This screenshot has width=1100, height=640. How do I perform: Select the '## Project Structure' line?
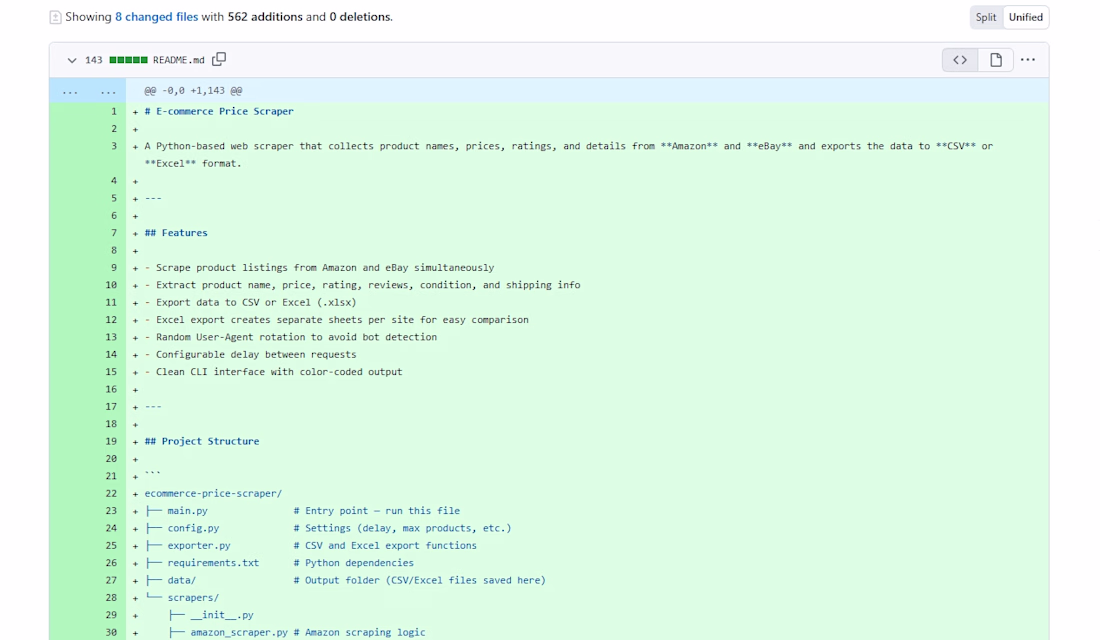coord(202,441)
